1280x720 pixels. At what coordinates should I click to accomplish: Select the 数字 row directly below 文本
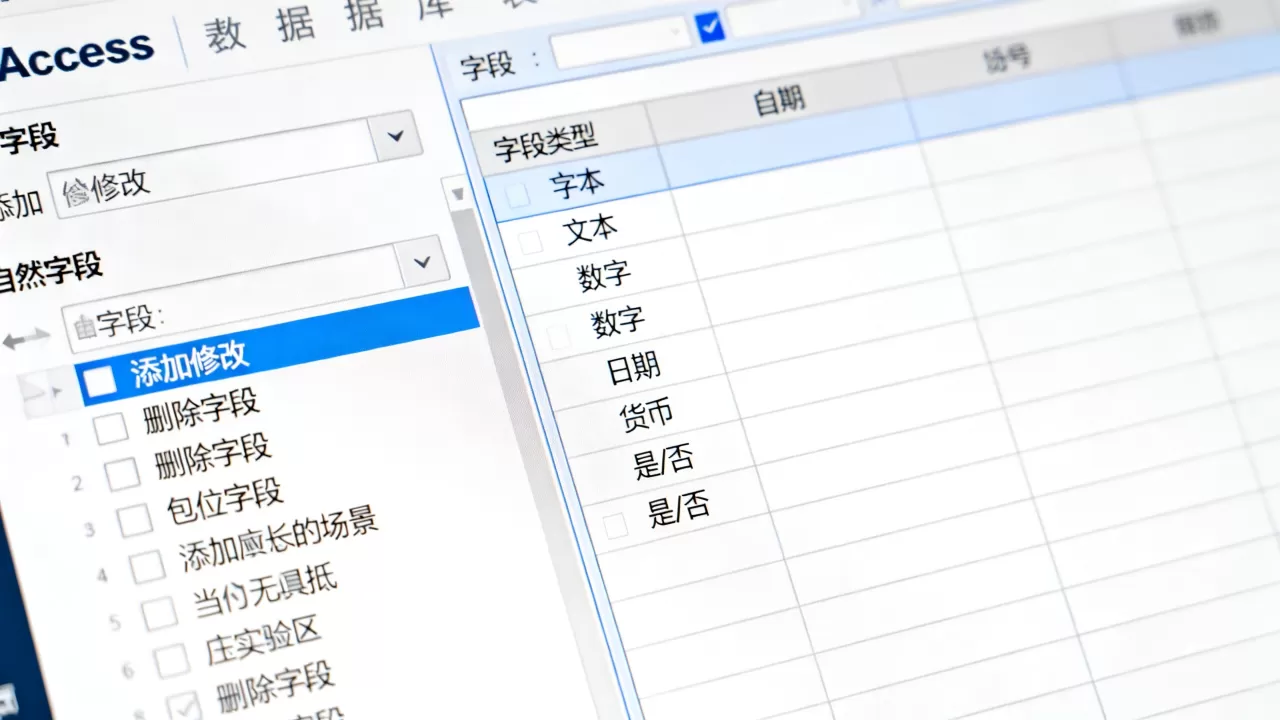tap(604, 275)
